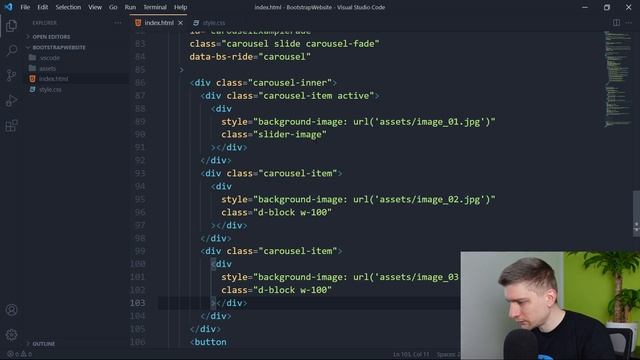
Task: Select the index.html editor tab
Action: coord(158,23)
